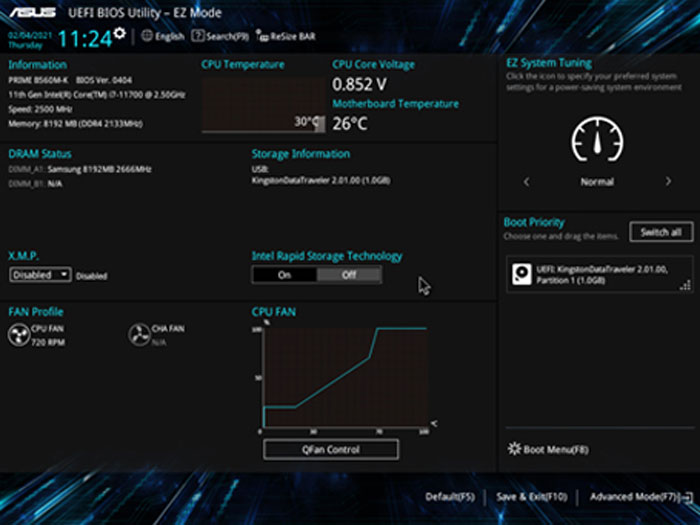The height and width of the screenshot is (525, 700).
Task: Open ReSize BAR option
Action: 286,36
